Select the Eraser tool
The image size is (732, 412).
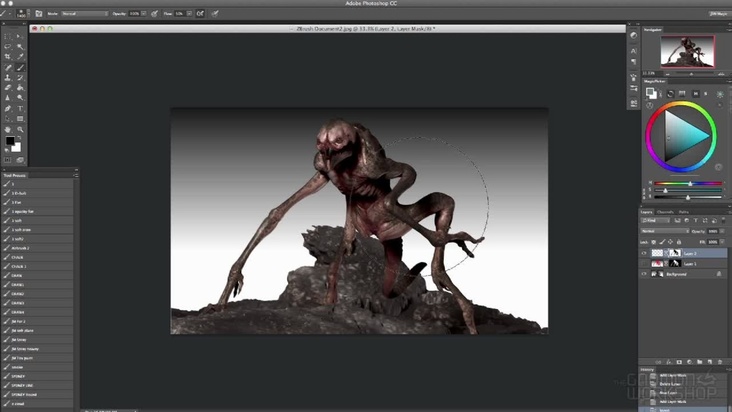click(7, 88)
